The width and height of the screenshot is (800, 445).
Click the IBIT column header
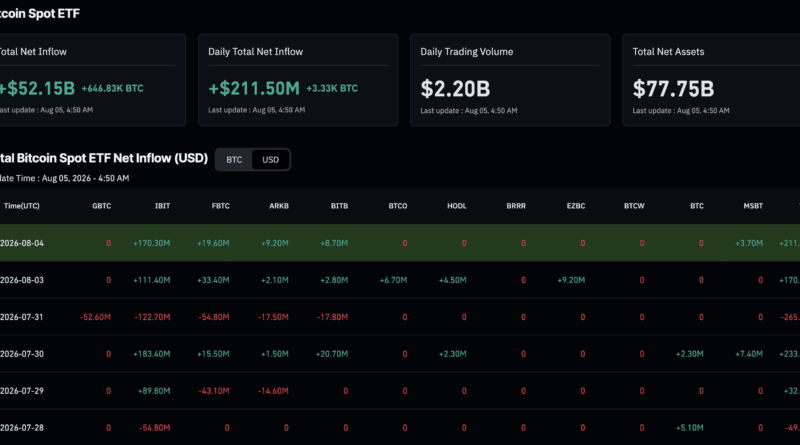pos(162,206)
